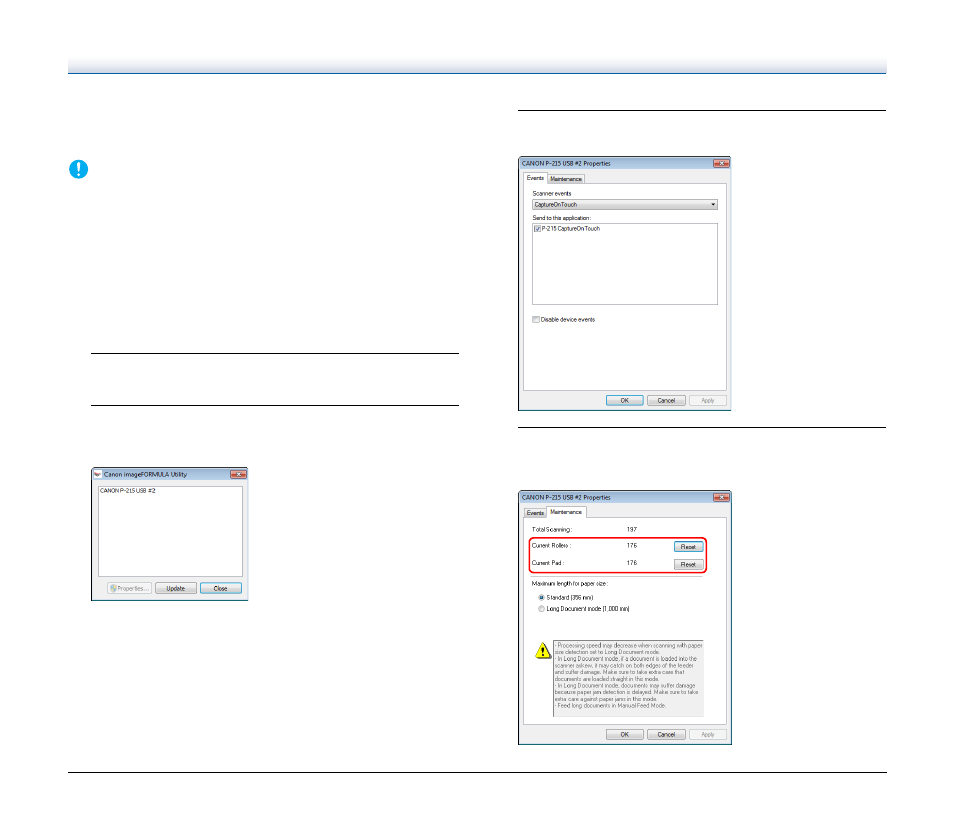The width and height of the screenshot is (954, 818).
Task: Click the shield icon on Properties... button
Action: (113, 589)
